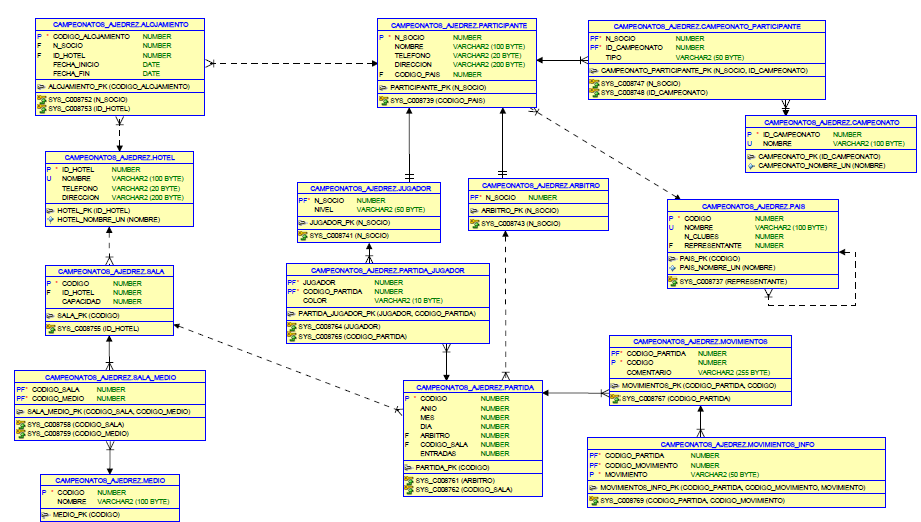Click the foreign key icon of SYS_C008752
Viewport: 921px width, 522px height.
click(42, 100)
